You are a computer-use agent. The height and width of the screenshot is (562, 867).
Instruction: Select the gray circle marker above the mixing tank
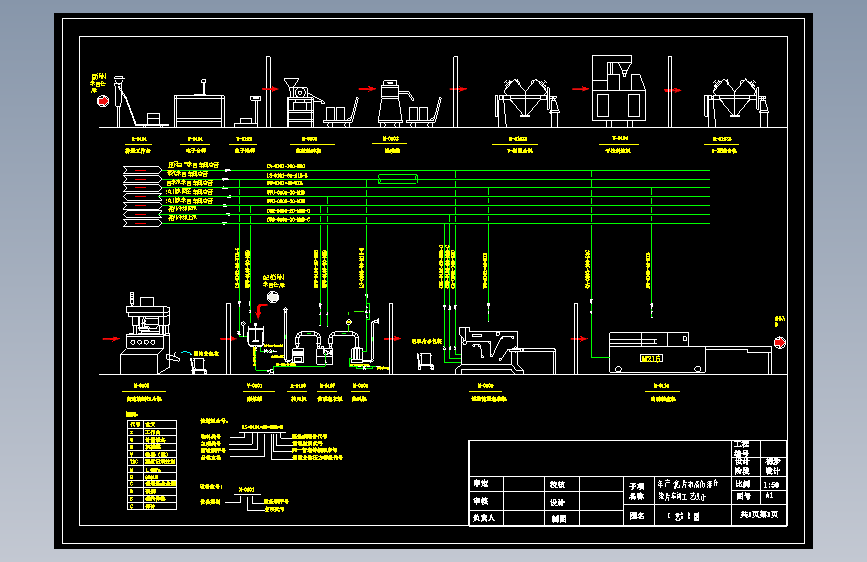point(273,297)
